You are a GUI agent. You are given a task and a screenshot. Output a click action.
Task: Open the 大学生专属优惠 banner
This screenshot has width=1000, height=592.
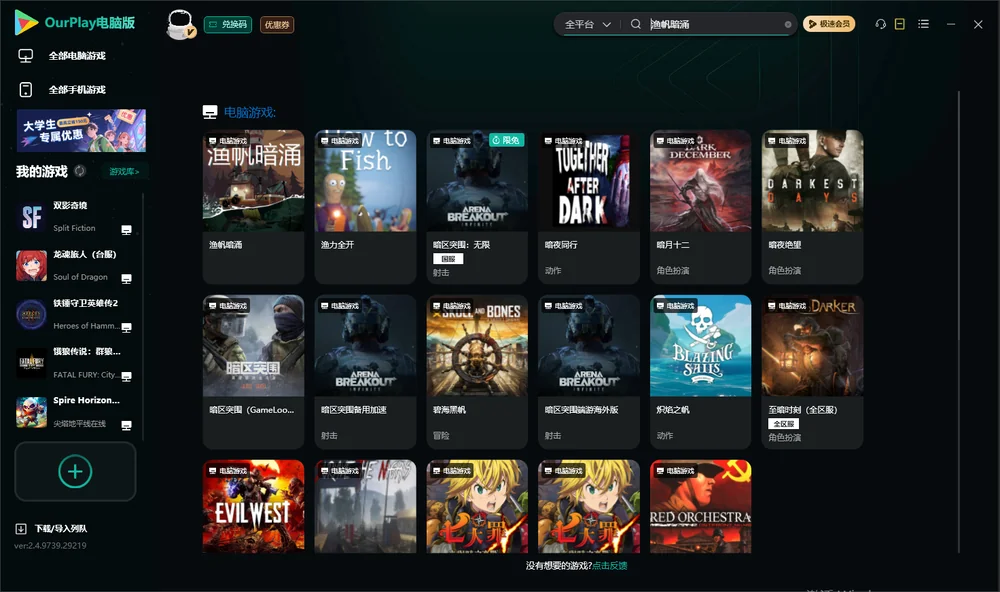[81, 130]
